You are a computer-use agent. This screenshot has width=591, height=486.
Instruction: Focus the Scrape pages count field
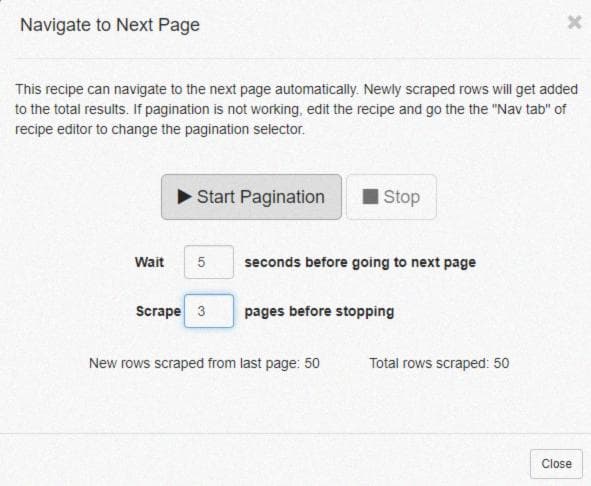pyautogui.click(x=209, y=311)
